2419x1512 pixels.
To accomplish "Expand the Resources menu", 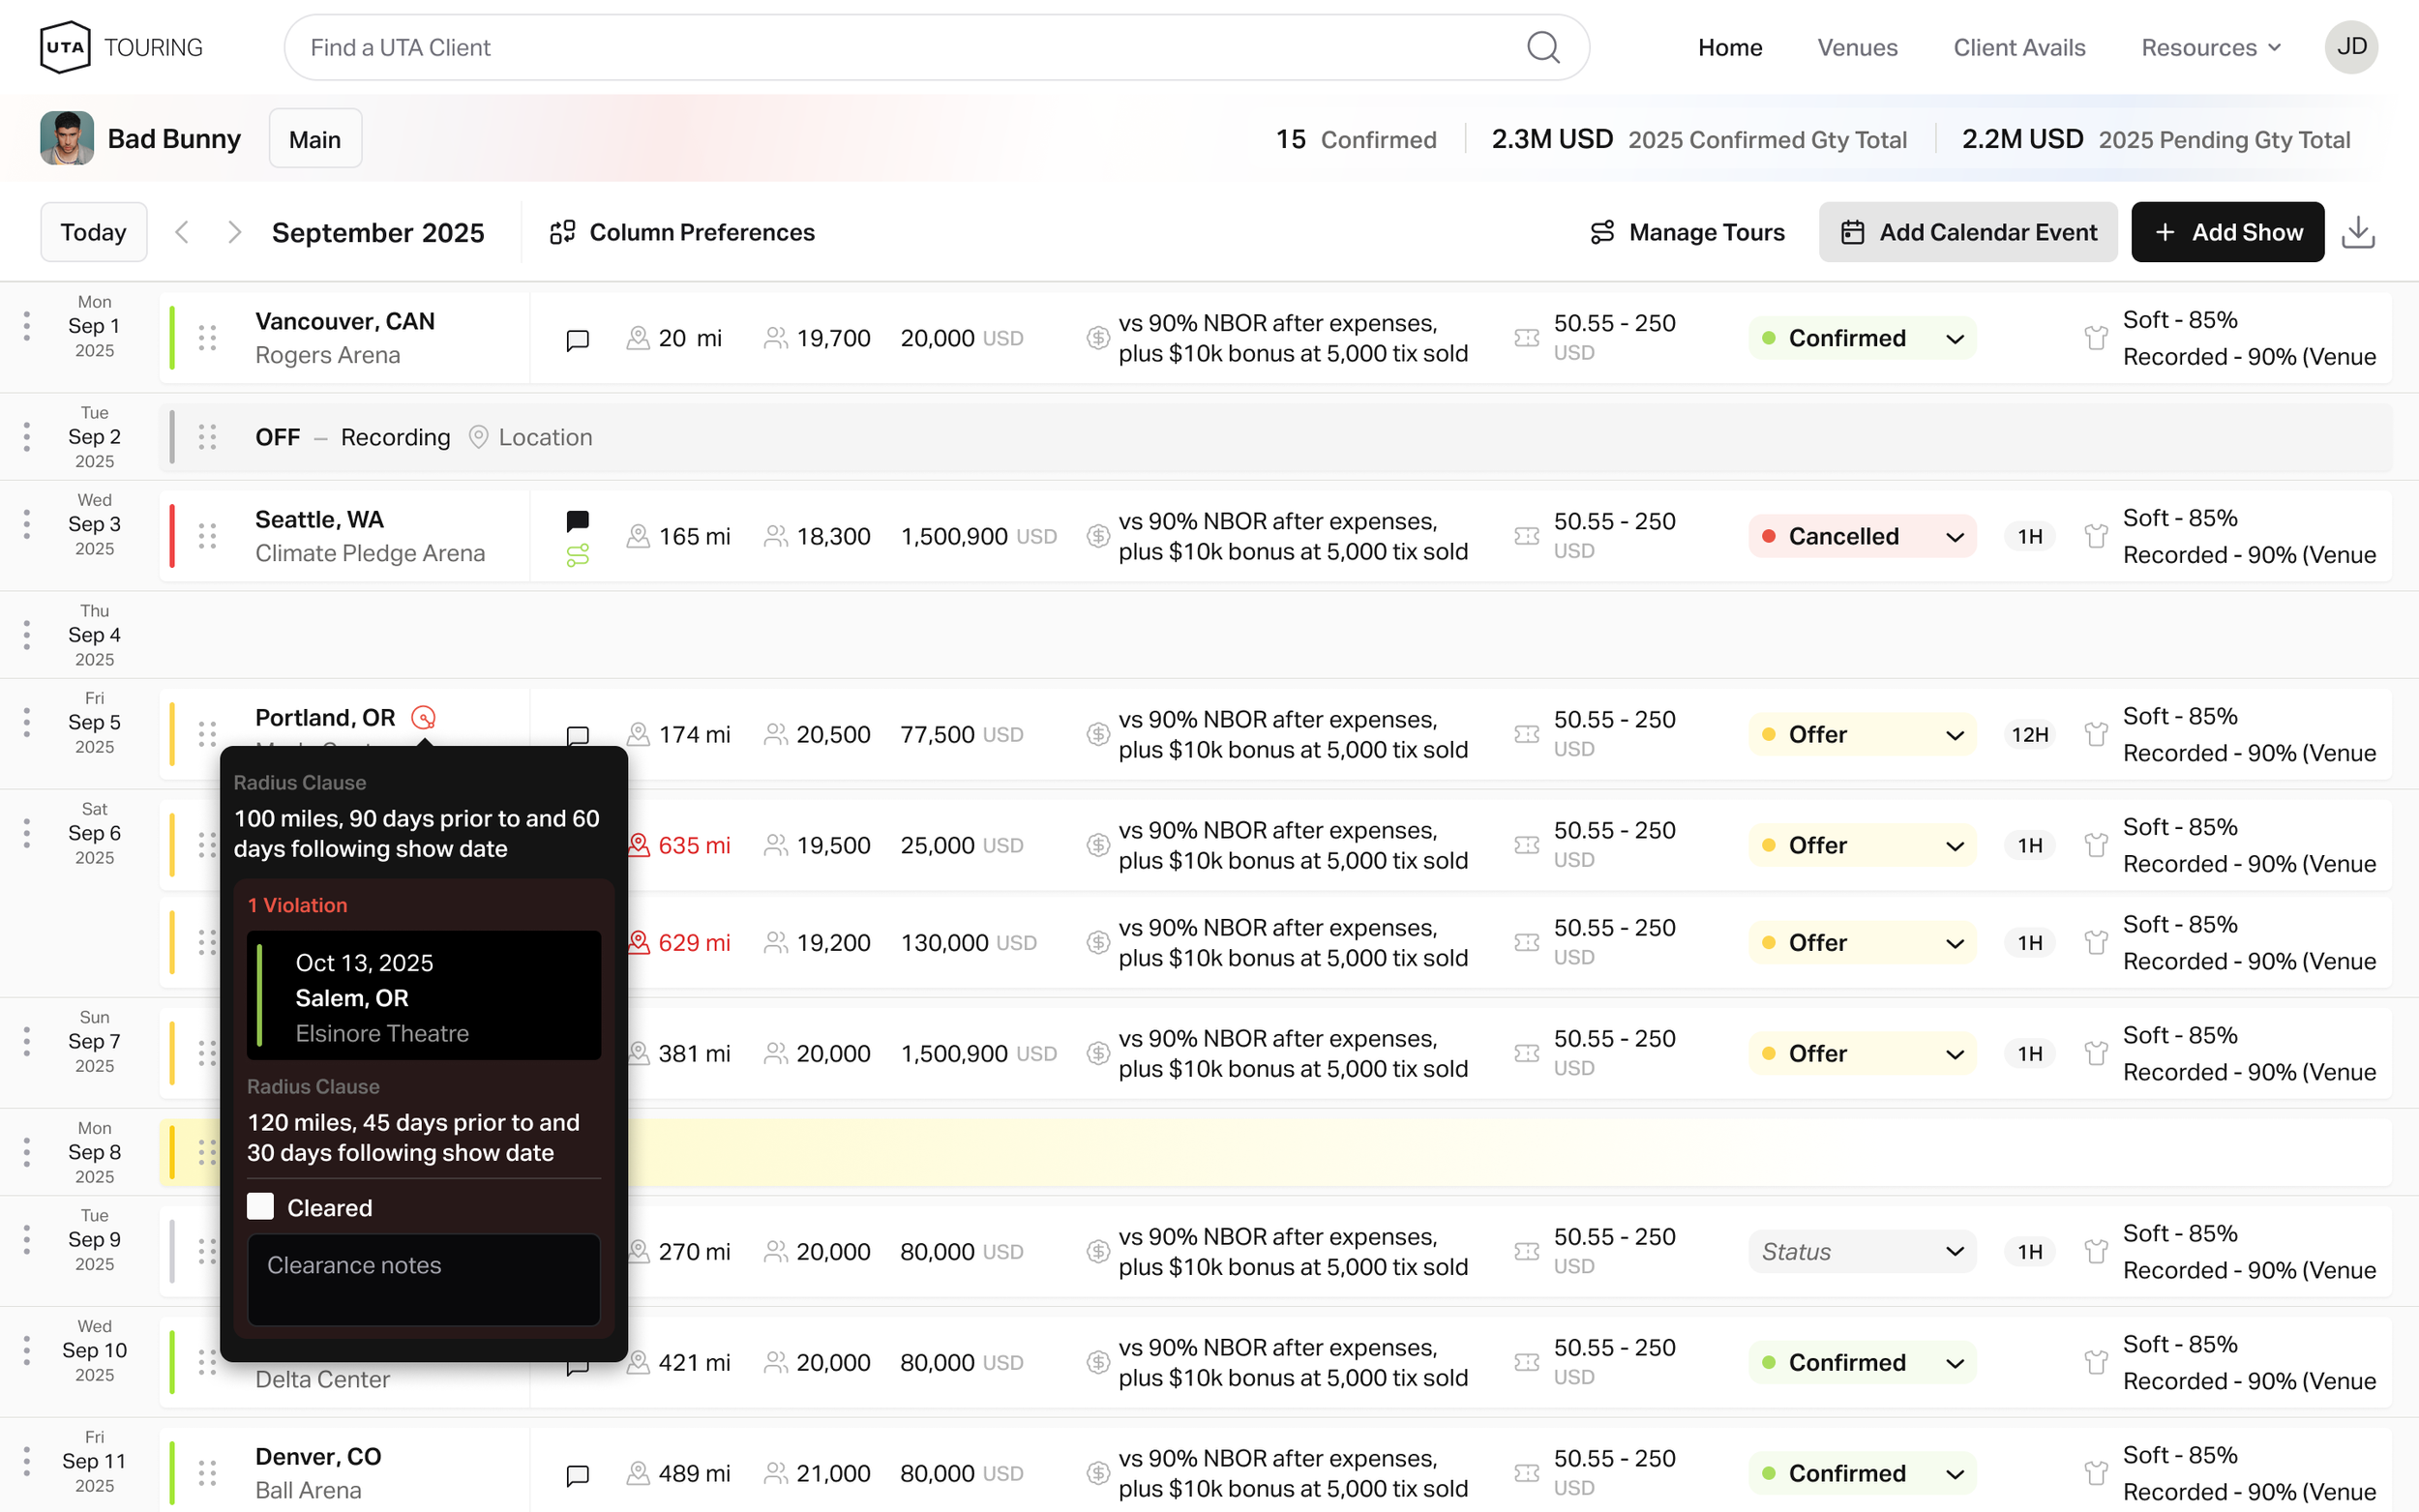I will pyautogui.click(x=2210, y=47).
